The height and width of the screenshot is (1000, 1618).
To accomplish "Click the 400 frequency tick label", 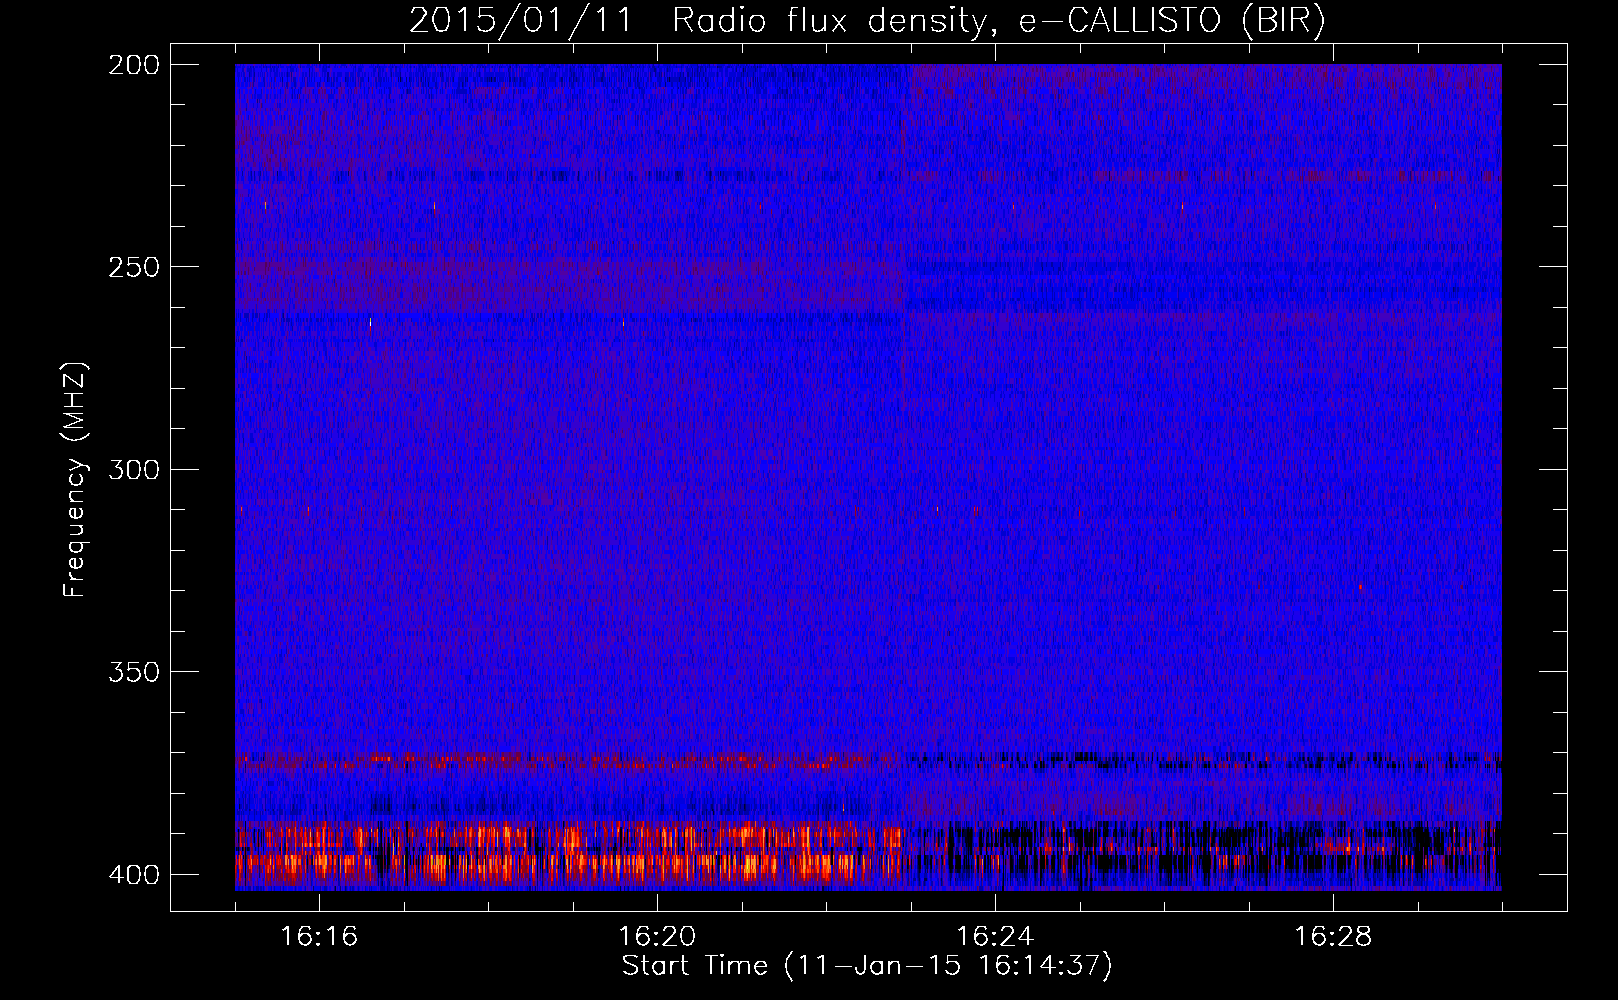I will point(133,875).
